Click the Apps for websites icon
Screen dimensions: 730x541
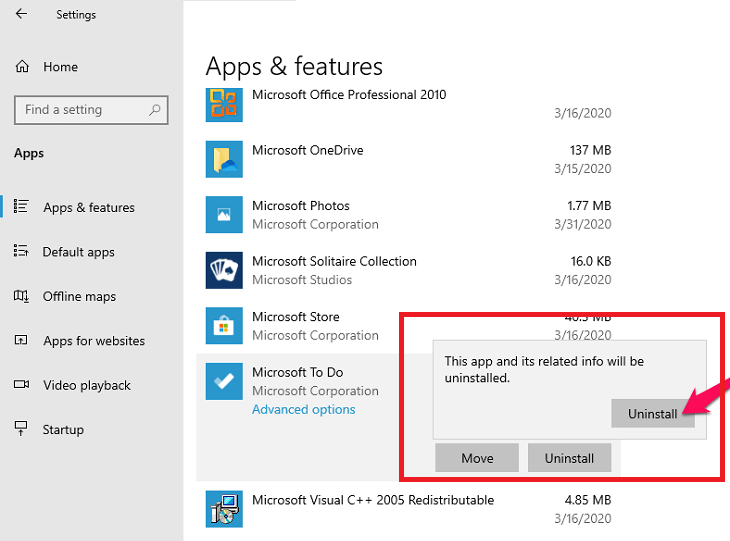point(21,340)
